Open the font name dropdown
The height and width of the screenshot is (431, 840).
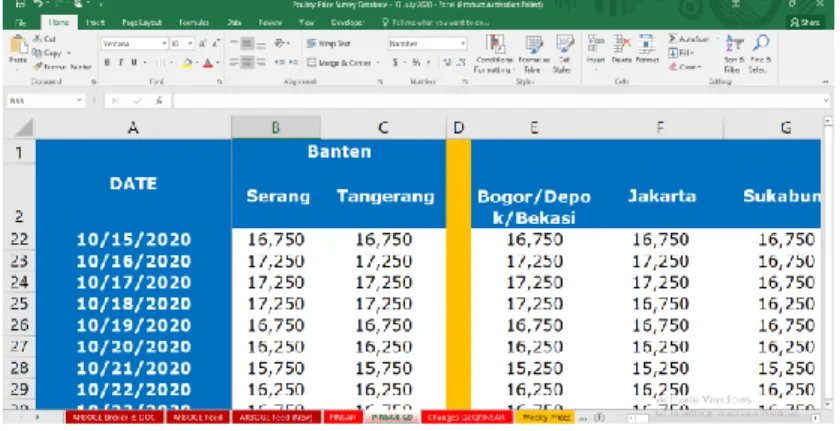point(164,43)
